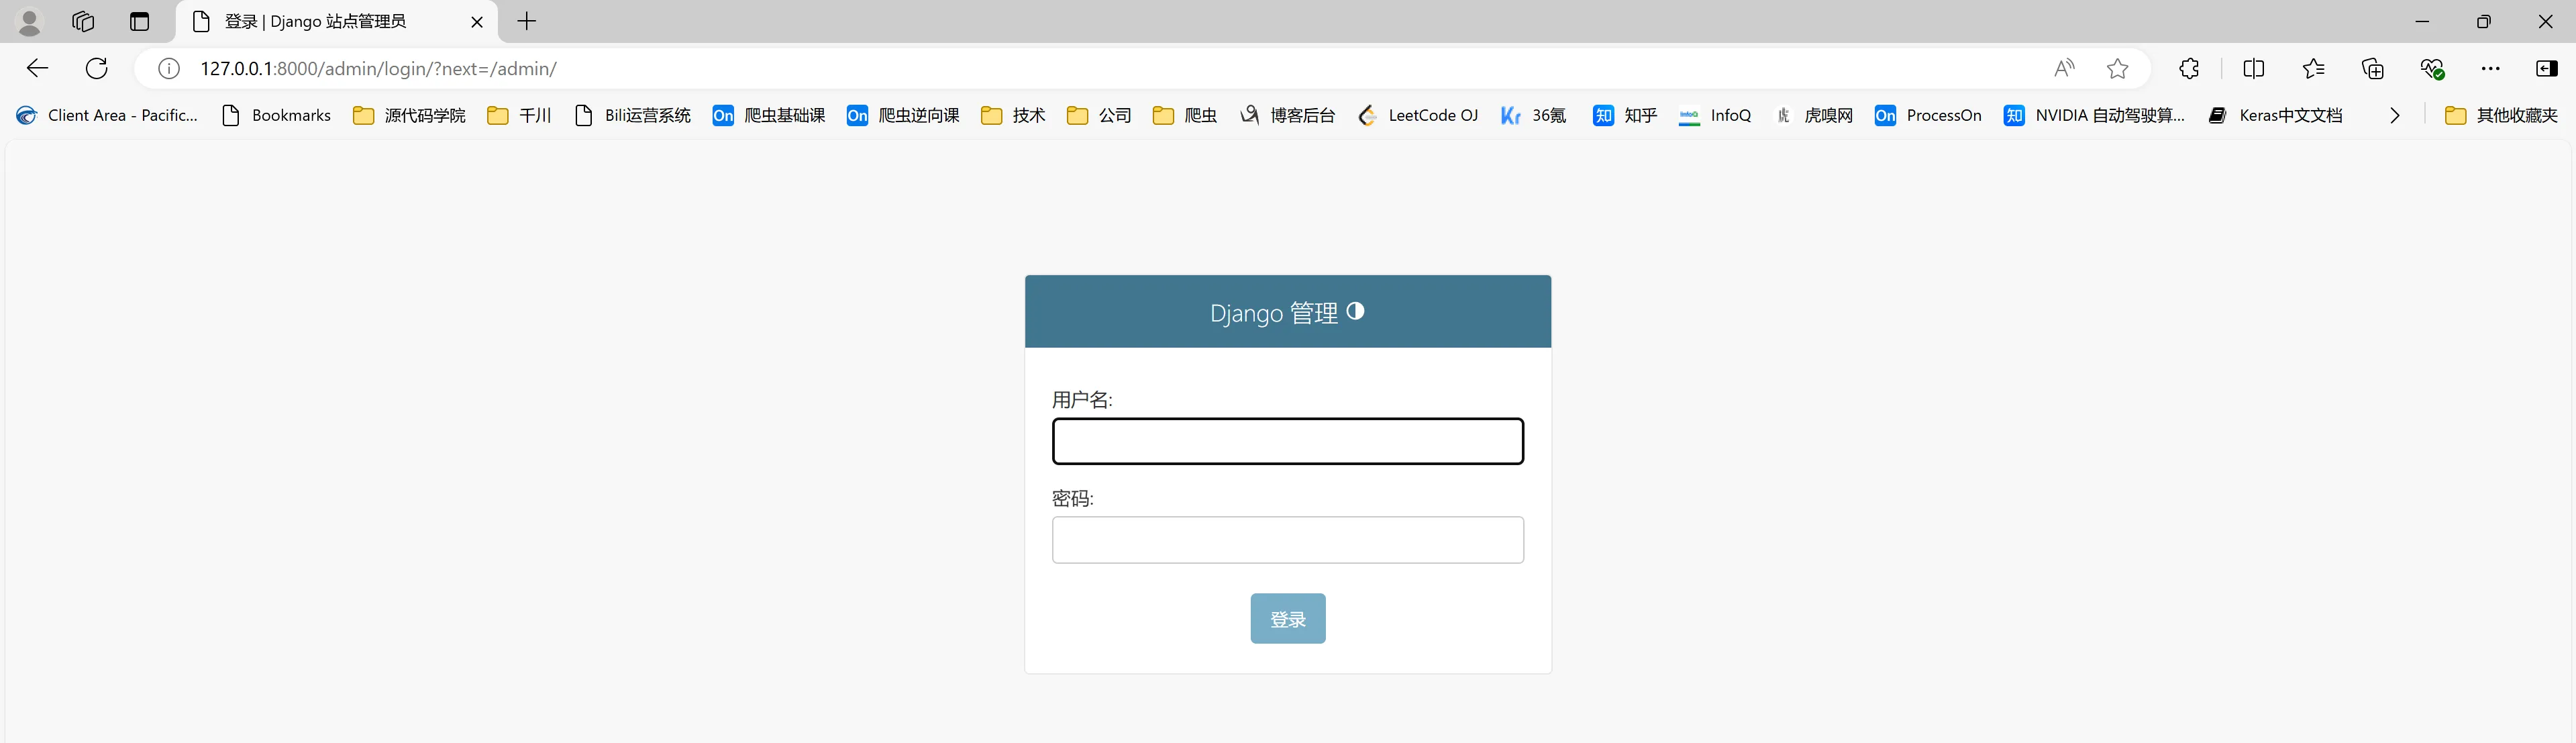
Task: View site information icon in address bar
Action: [x=169, y=68]
